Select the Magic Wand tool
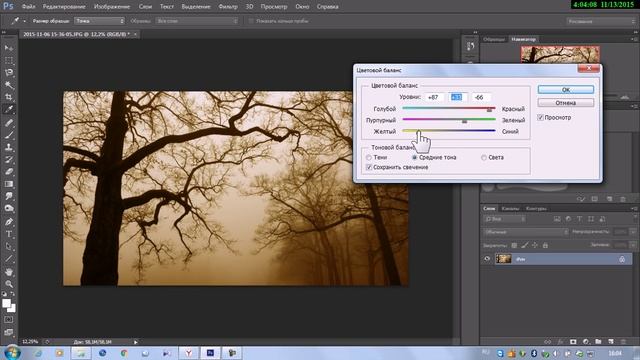The width and height of the screenshot is (640, 360). [9, 85]
